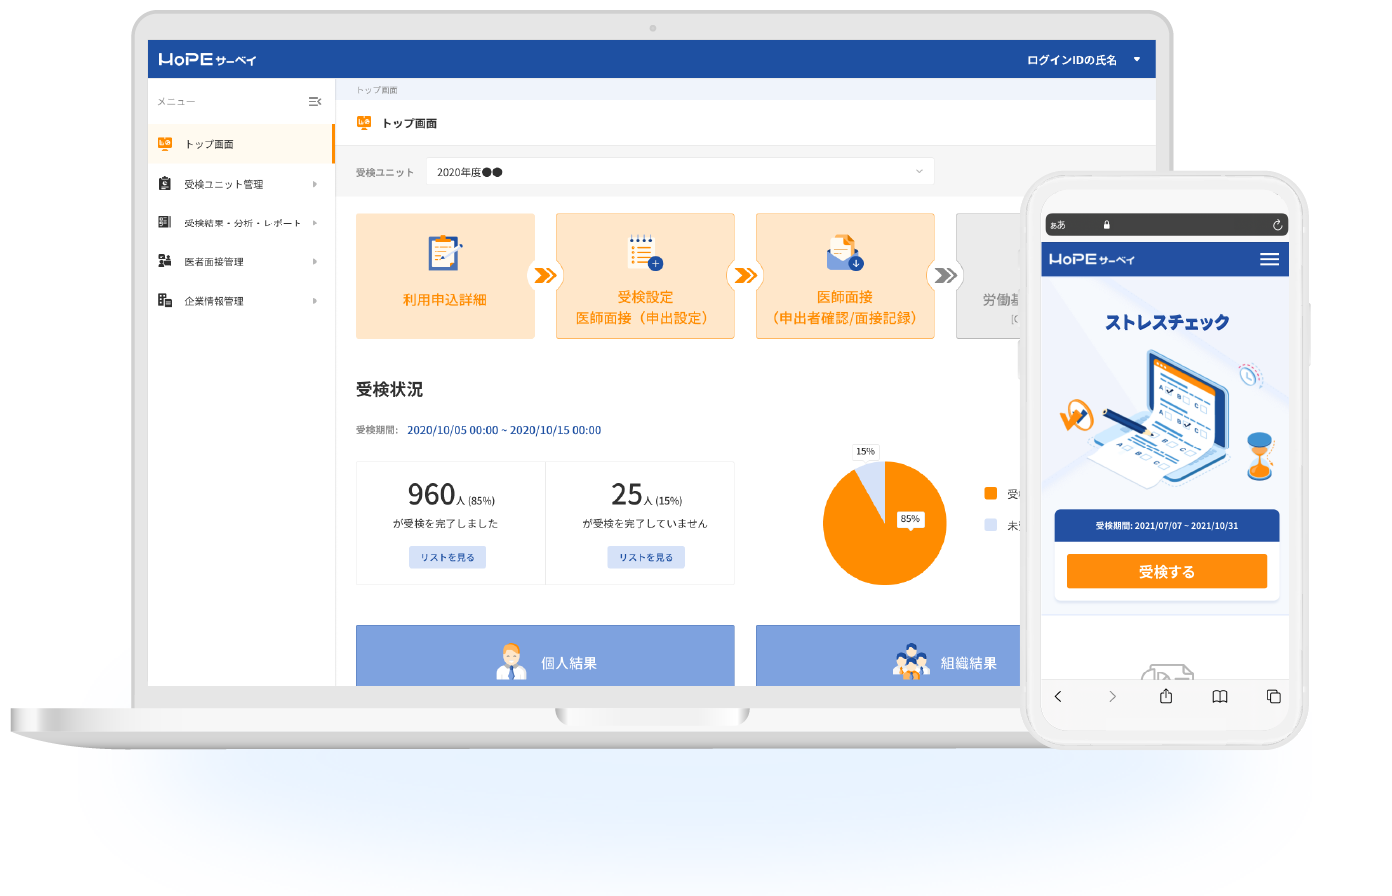Tap the reload icon in phone address bar

point(1277,225)
